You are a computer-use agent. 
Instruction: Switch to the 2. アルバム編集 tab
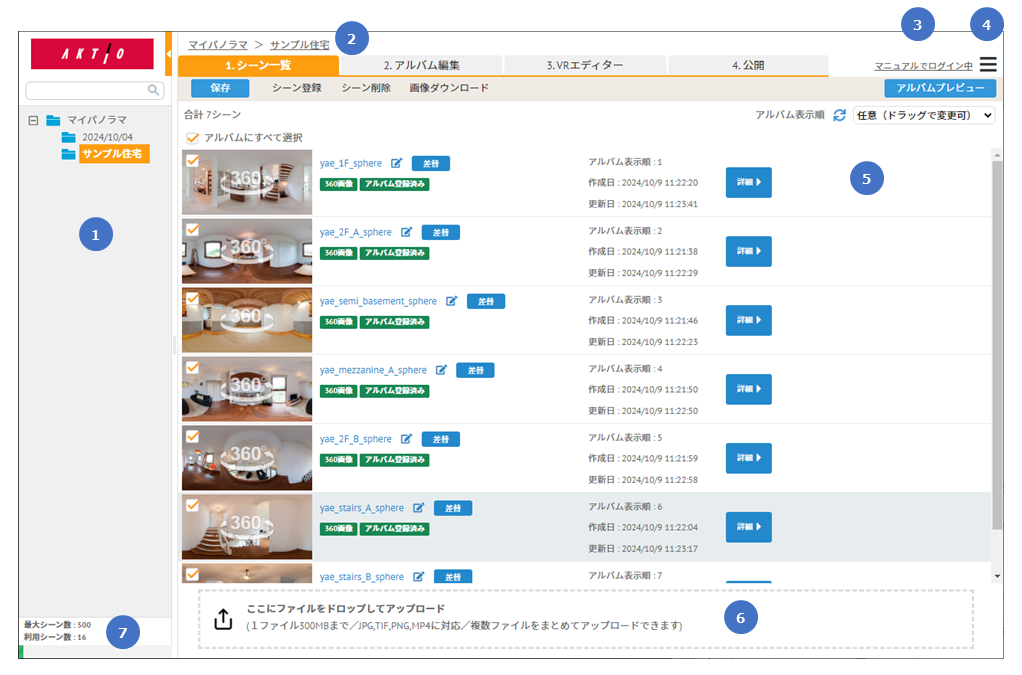[421, 66]
